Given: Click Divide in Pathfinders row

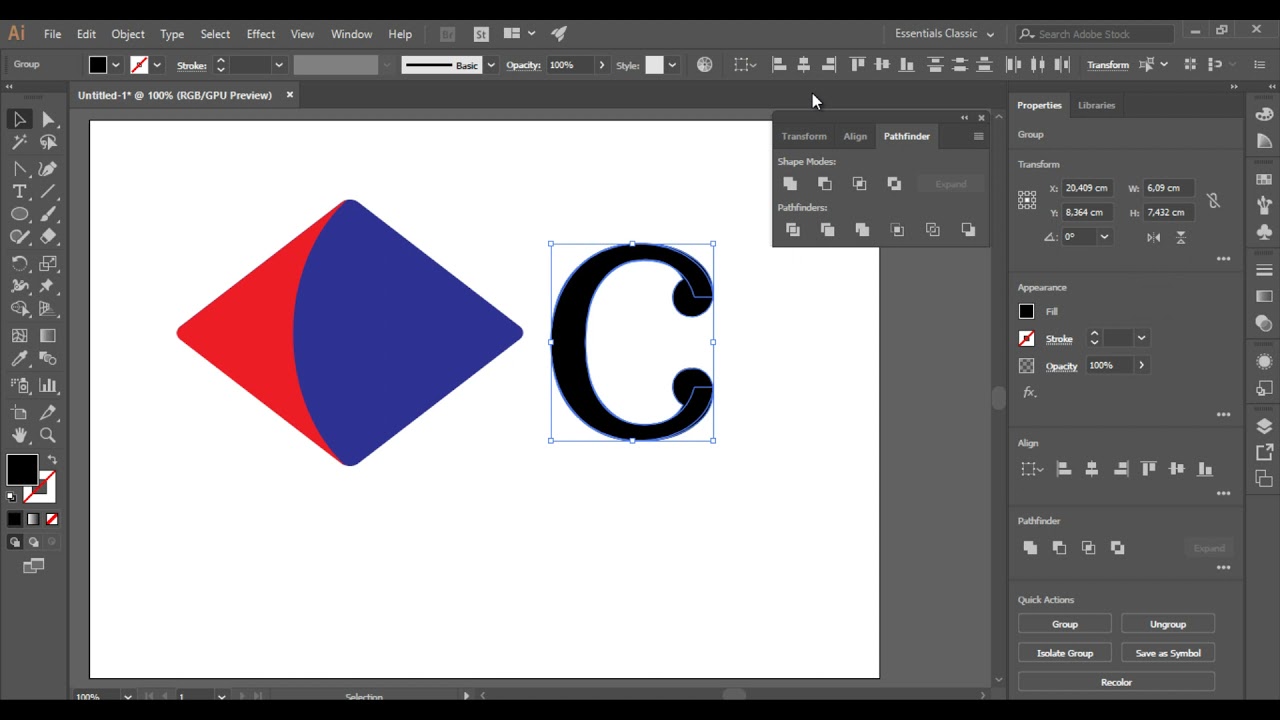Looking at the screenshot, I should tap(793, 229).
